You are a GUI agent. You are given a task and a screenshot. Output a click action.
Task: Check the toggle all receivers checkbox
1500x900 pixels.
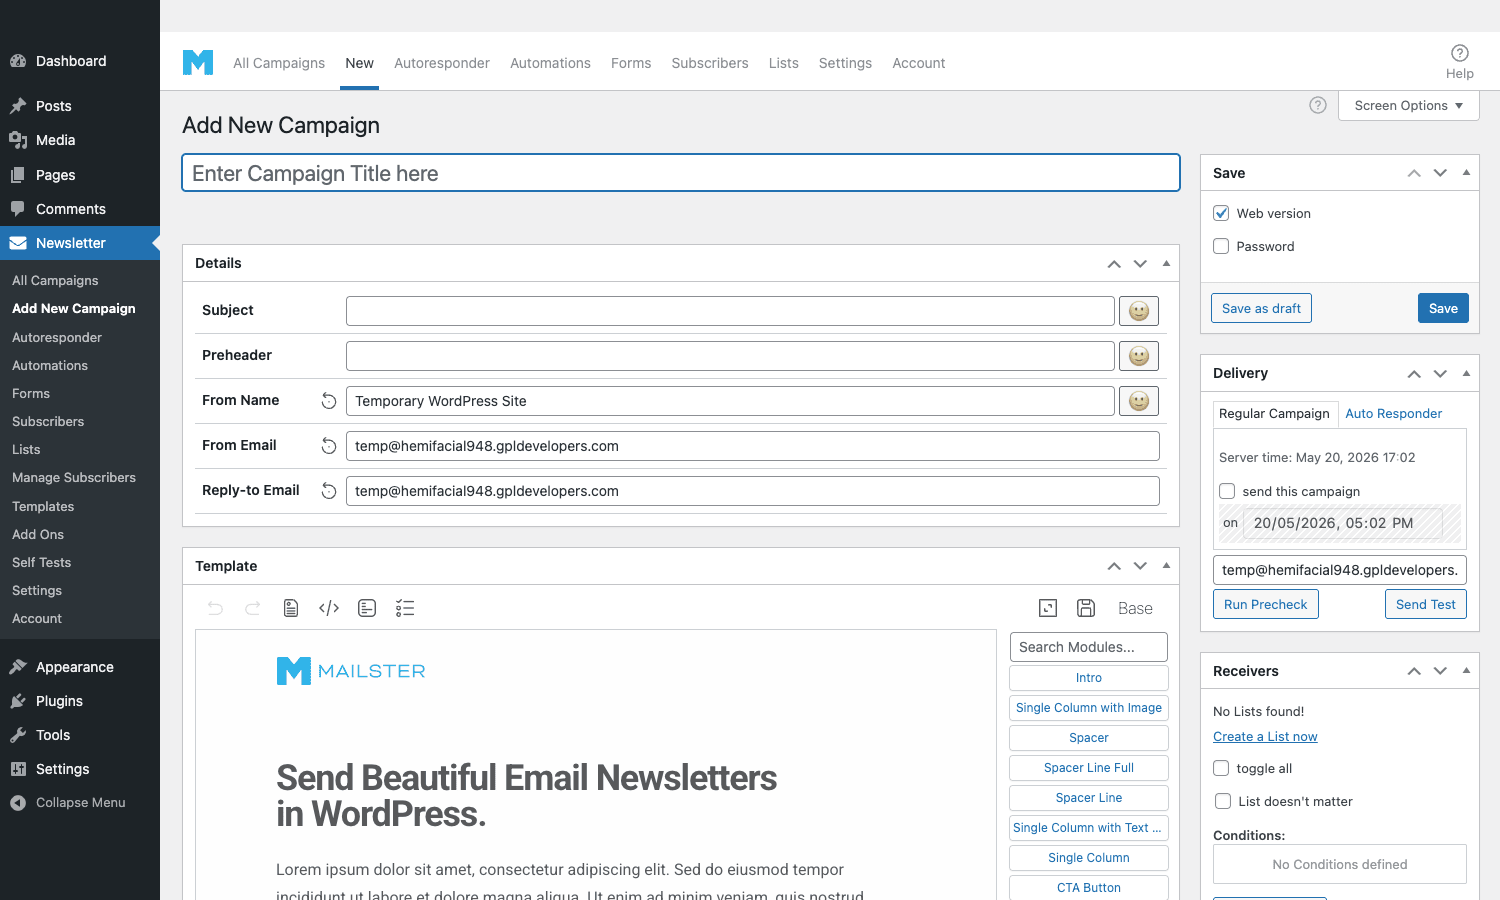point(1221,768)
